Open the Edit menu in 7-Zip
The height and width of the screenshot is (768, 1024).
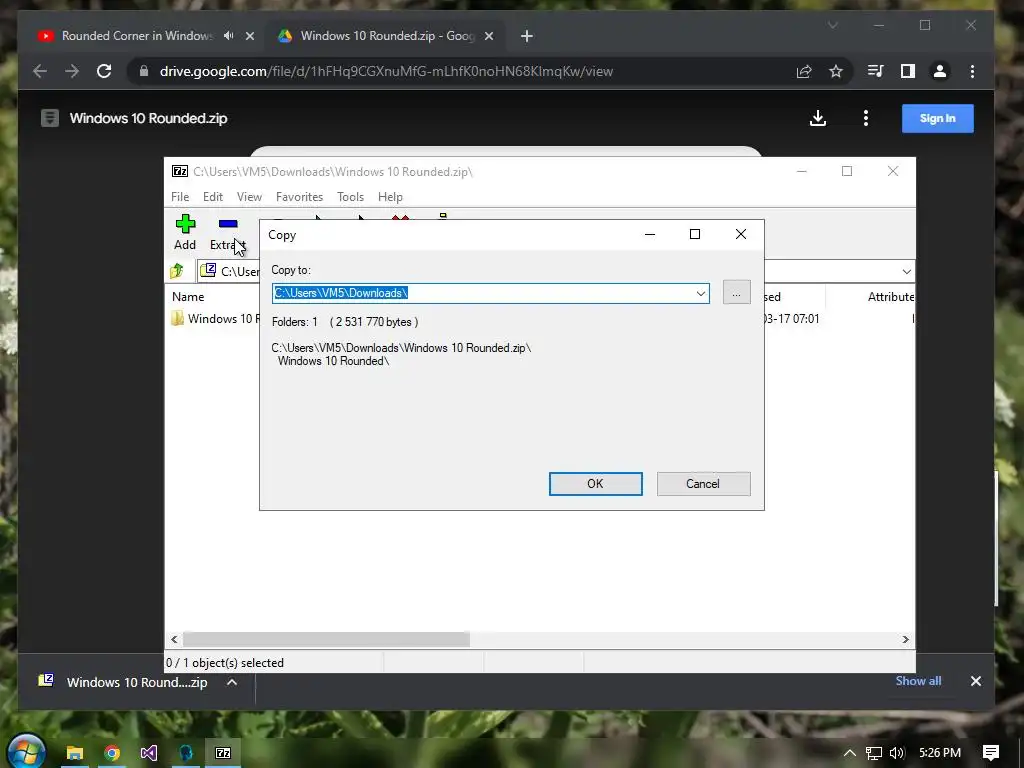pyautogui.click(x=213, y=197)
